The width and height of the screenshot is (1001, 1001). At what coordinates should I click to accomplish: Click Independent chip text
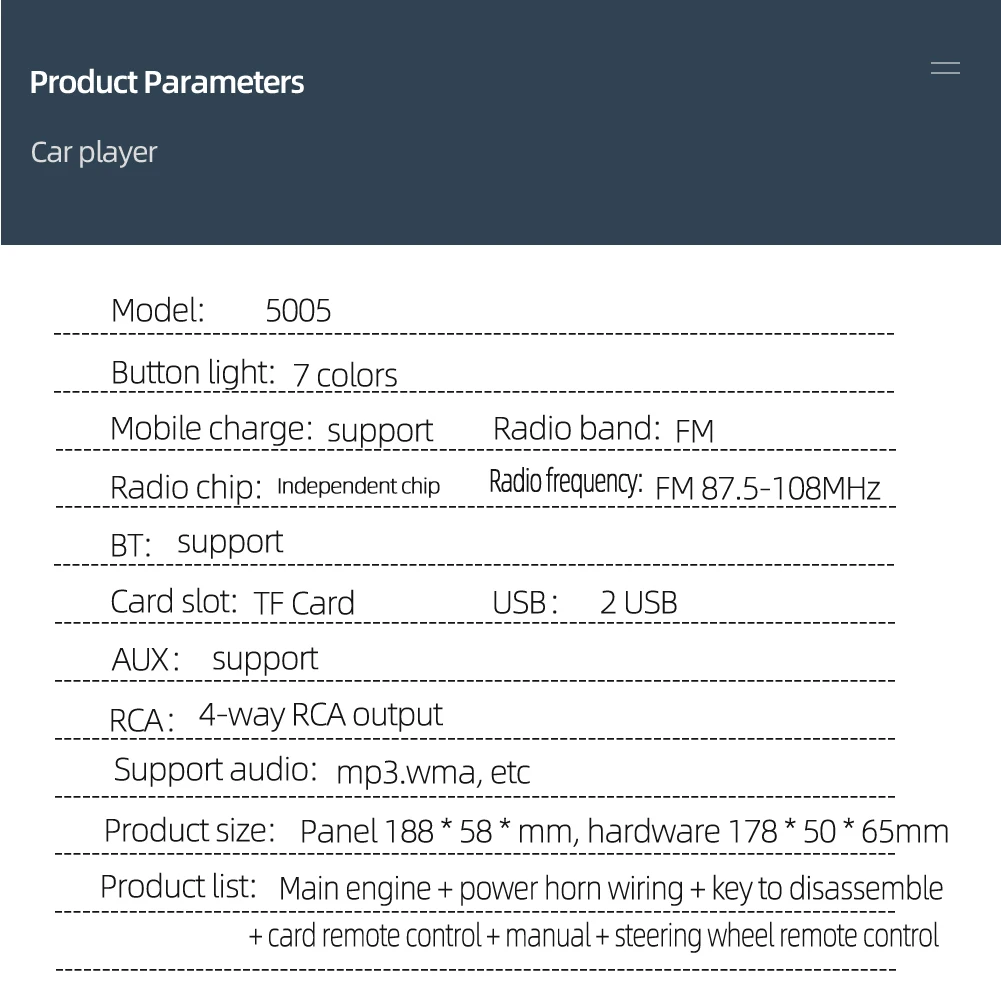tap(358, 486)
